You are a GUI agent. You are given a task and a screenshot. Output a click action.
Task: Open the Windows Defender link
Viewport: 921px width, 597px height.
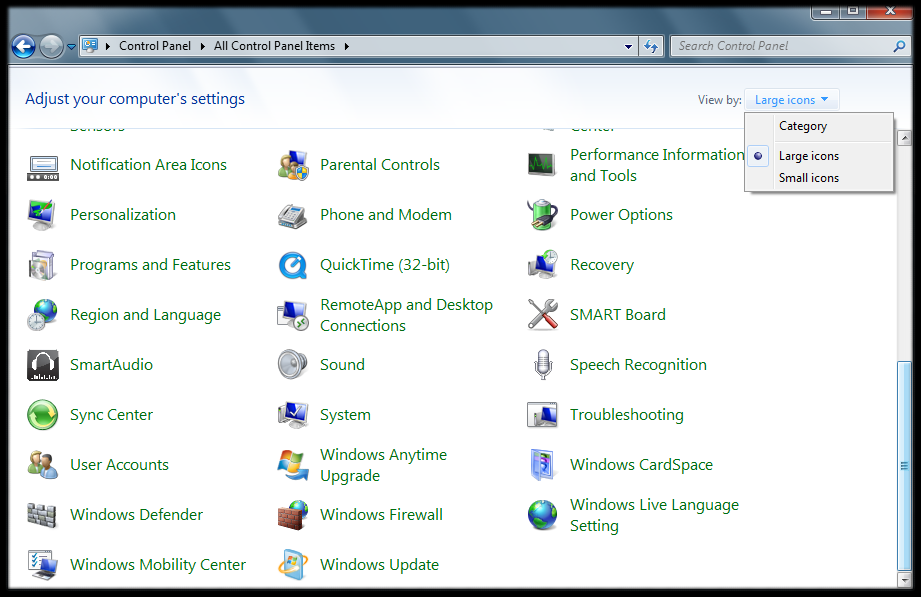point(136,515)
